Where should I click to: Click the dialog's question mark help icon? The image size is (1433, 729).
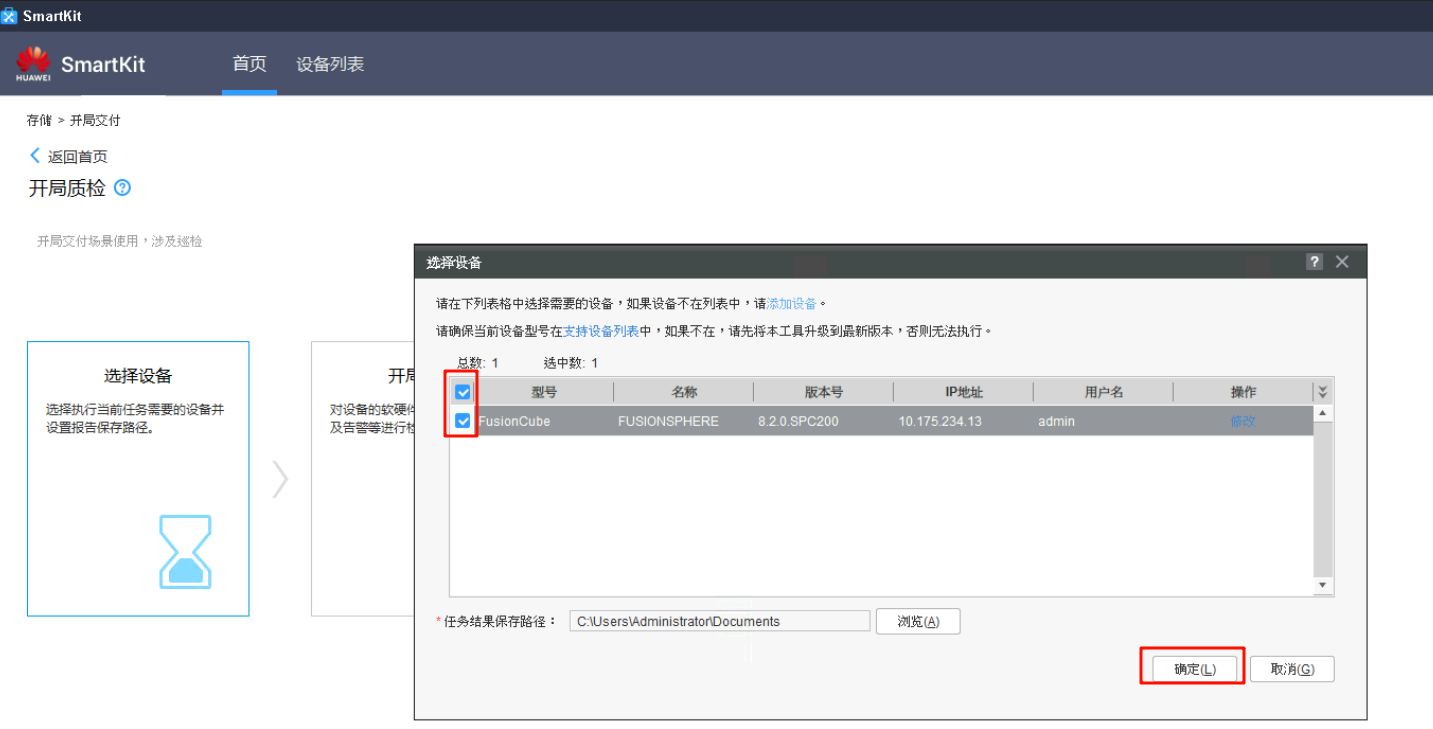tap(1314, 262)
